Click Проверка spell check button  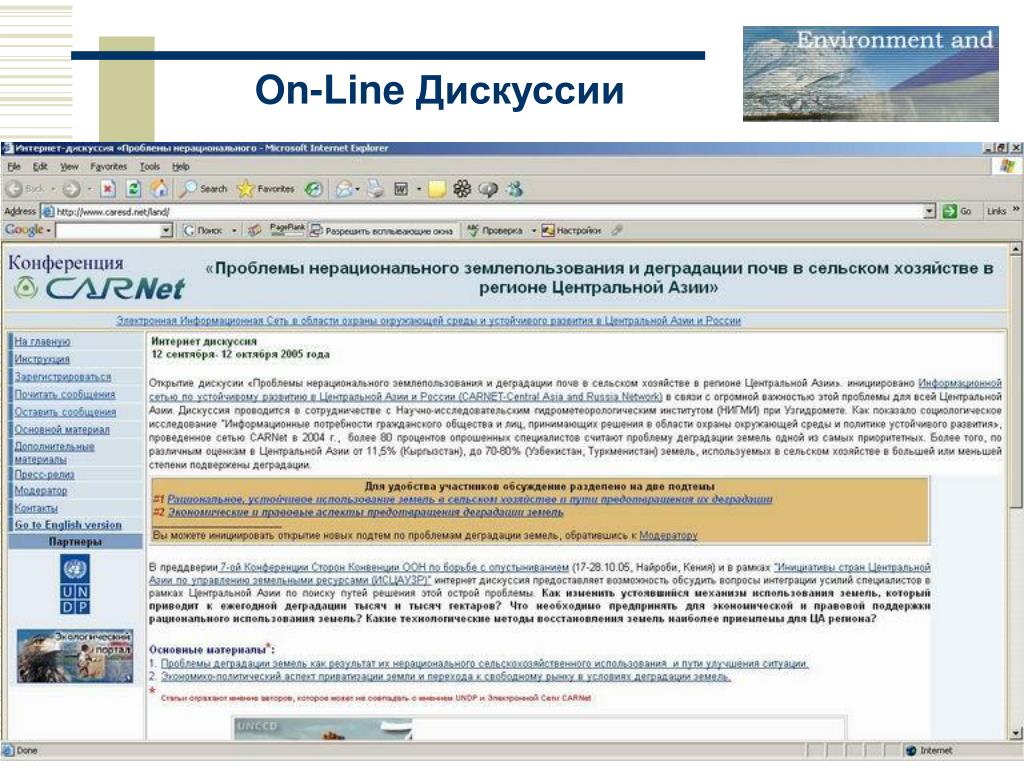[494, 231]
